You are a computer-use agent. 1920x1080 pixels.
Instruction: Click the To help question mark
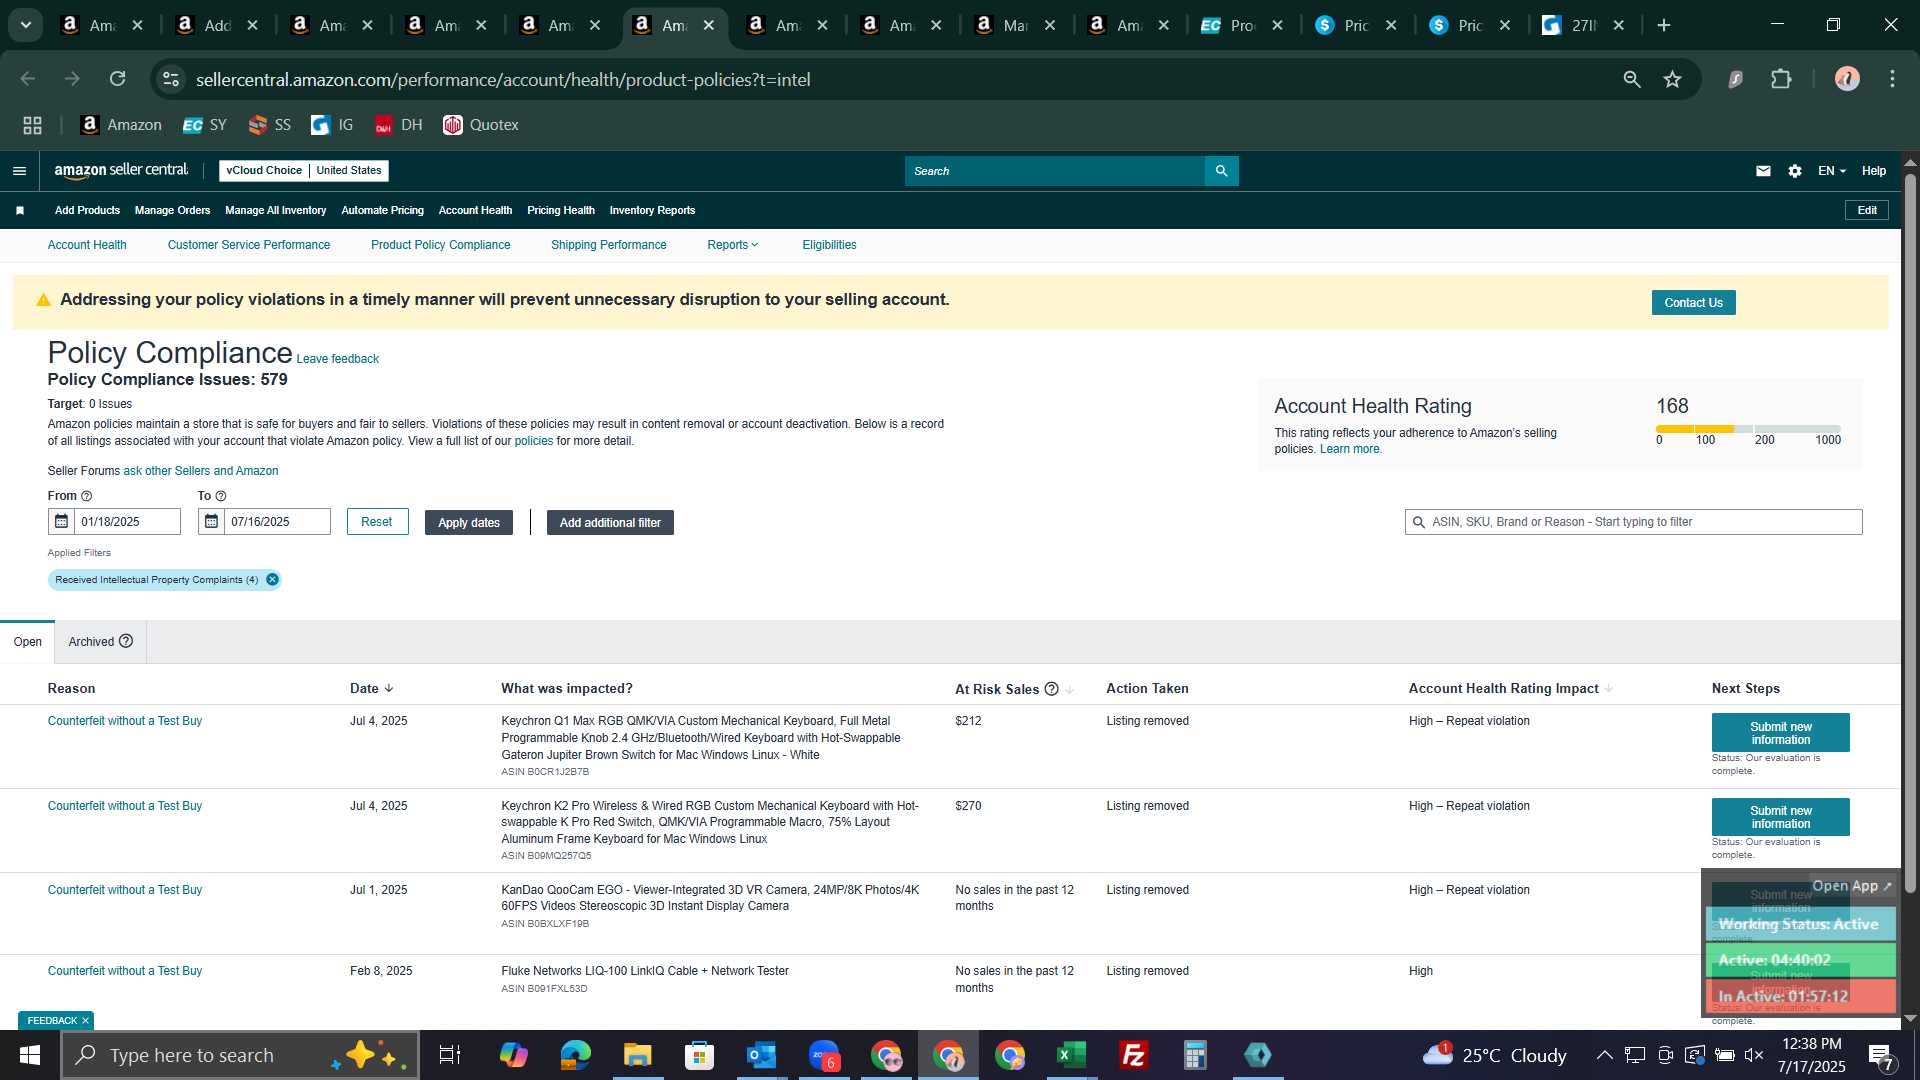pos(221,496)
